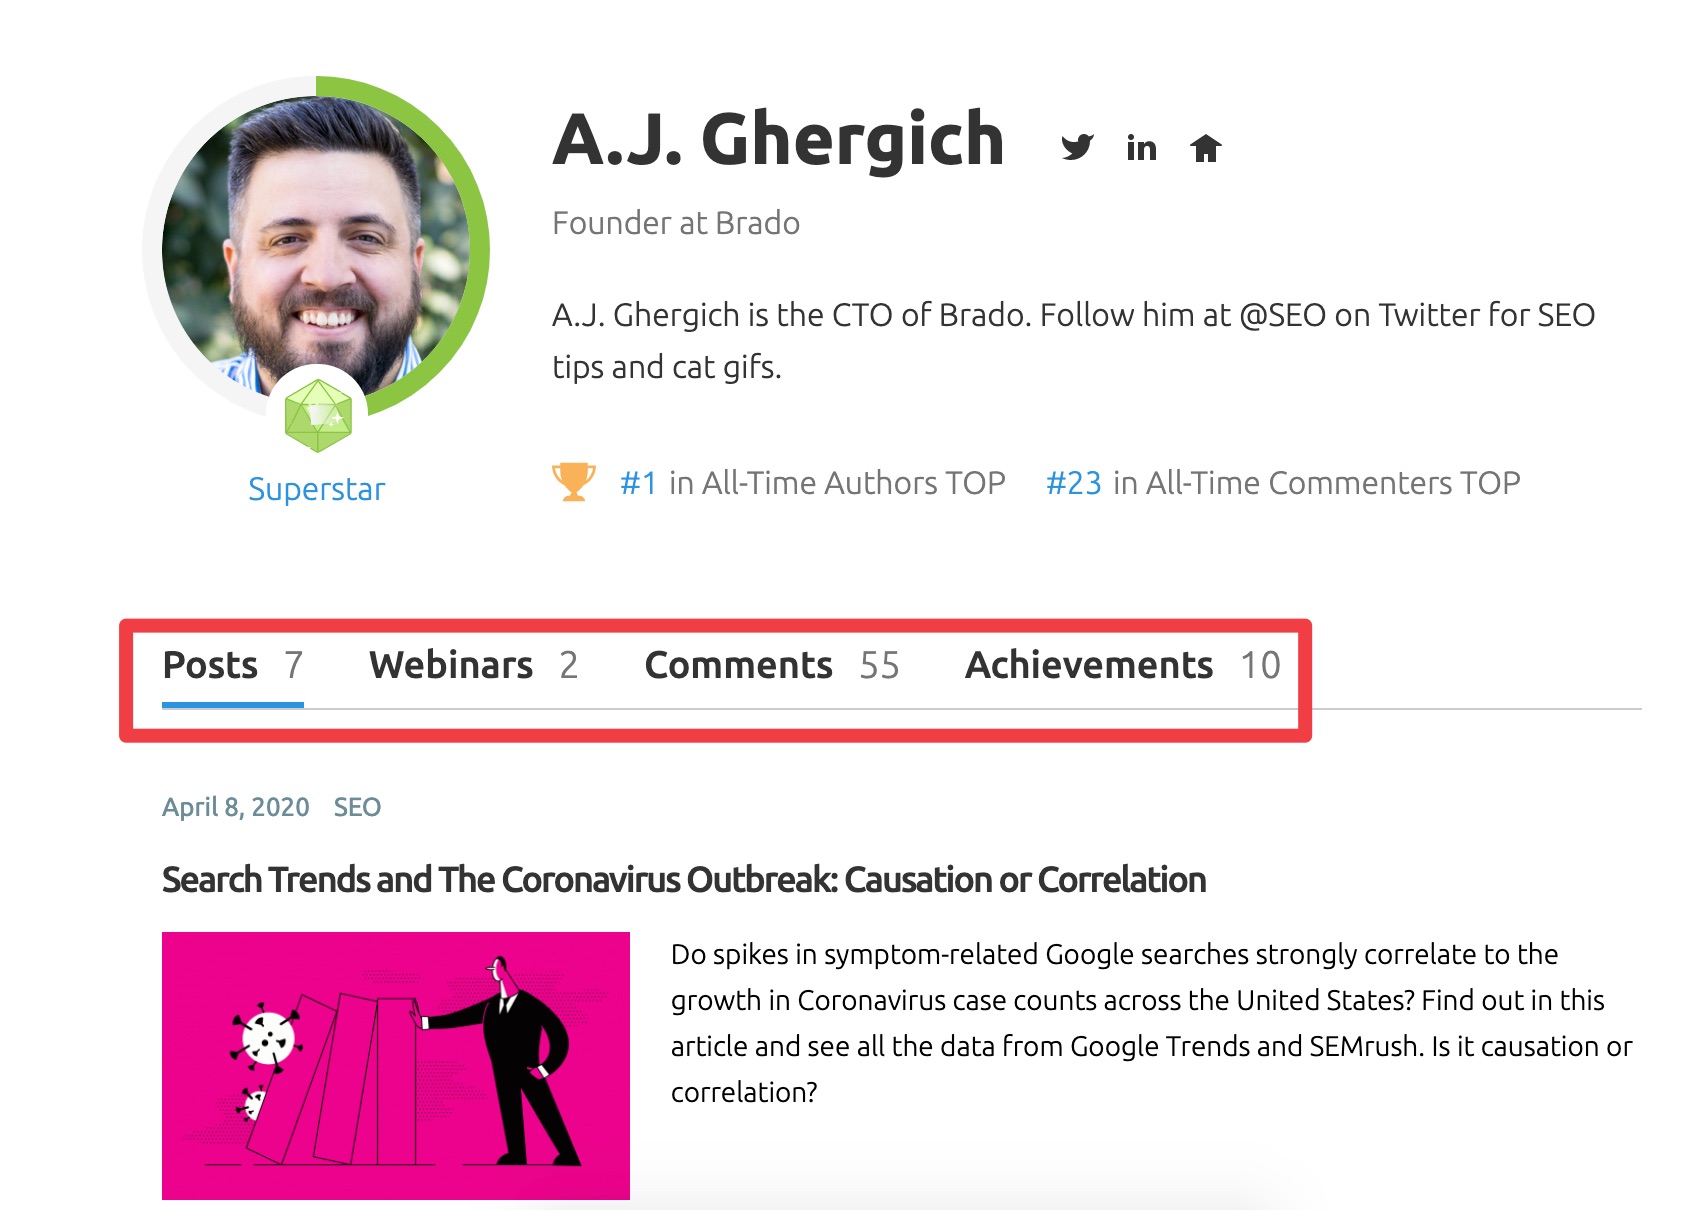Show the Achievements tab
Image resolution: width=1690 pixels, height=1210 pixels.
1122,666
